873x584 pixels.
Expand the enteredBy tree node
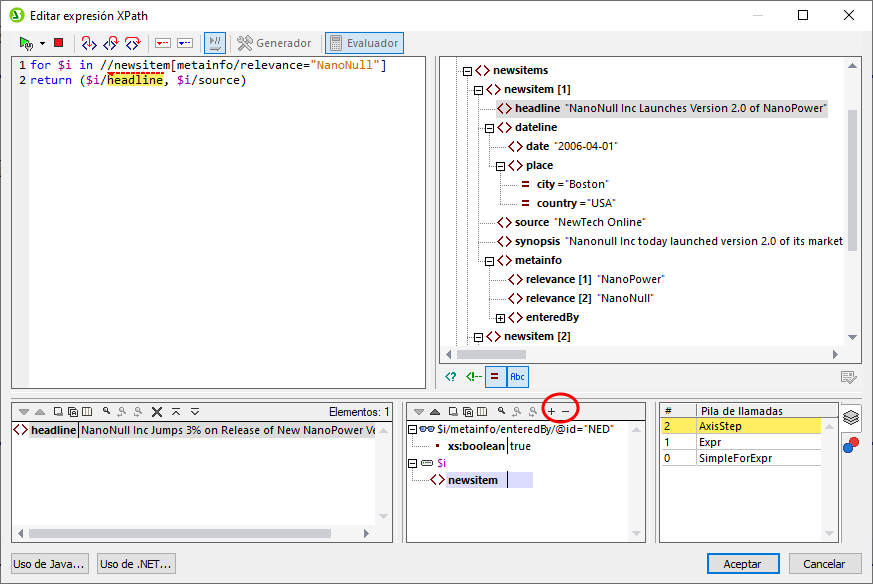click(x=501, y=318)
